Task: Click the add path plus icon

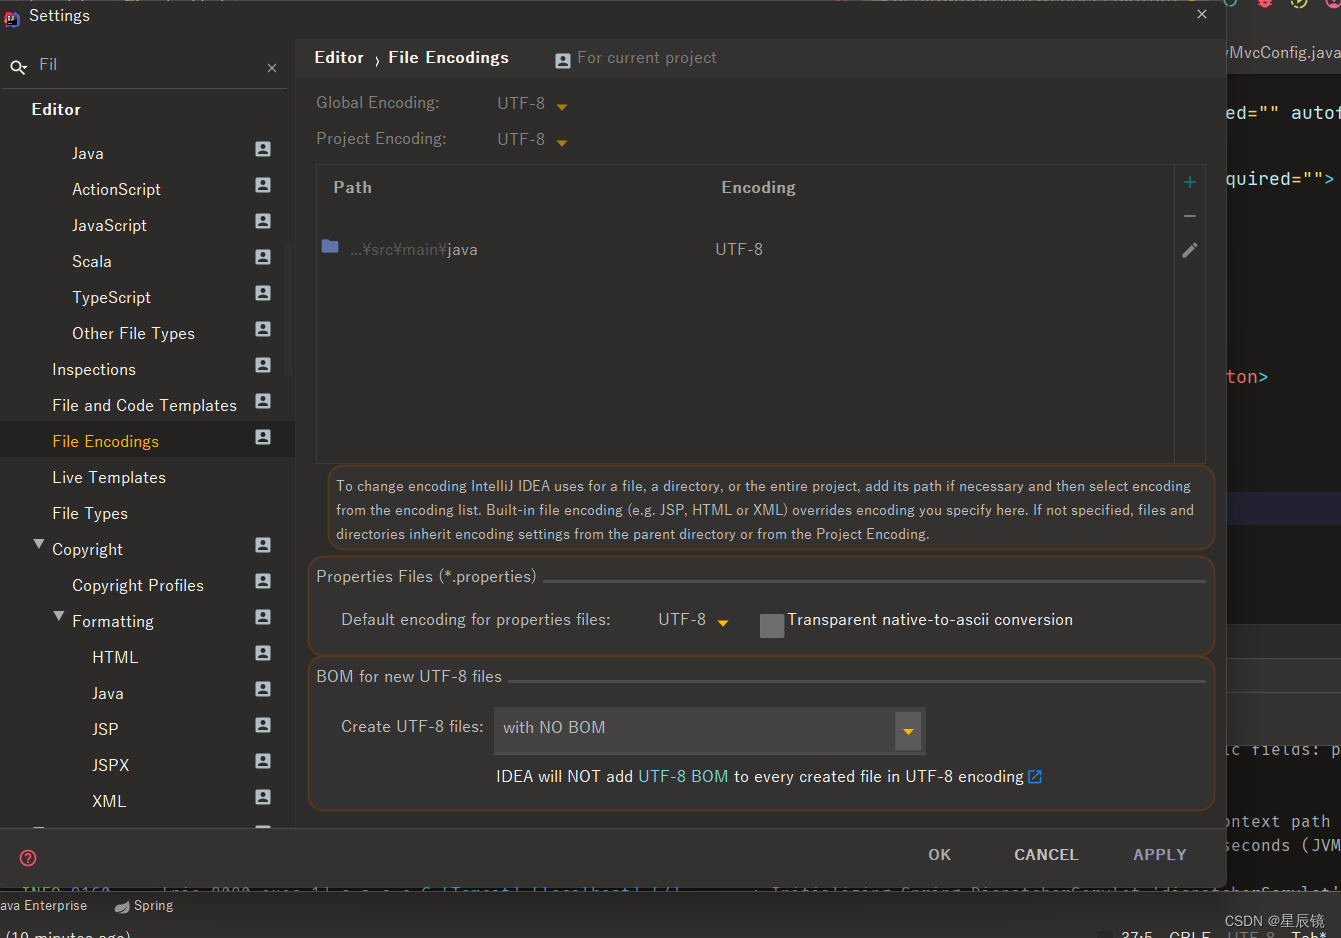Action: coord(1190,182)
